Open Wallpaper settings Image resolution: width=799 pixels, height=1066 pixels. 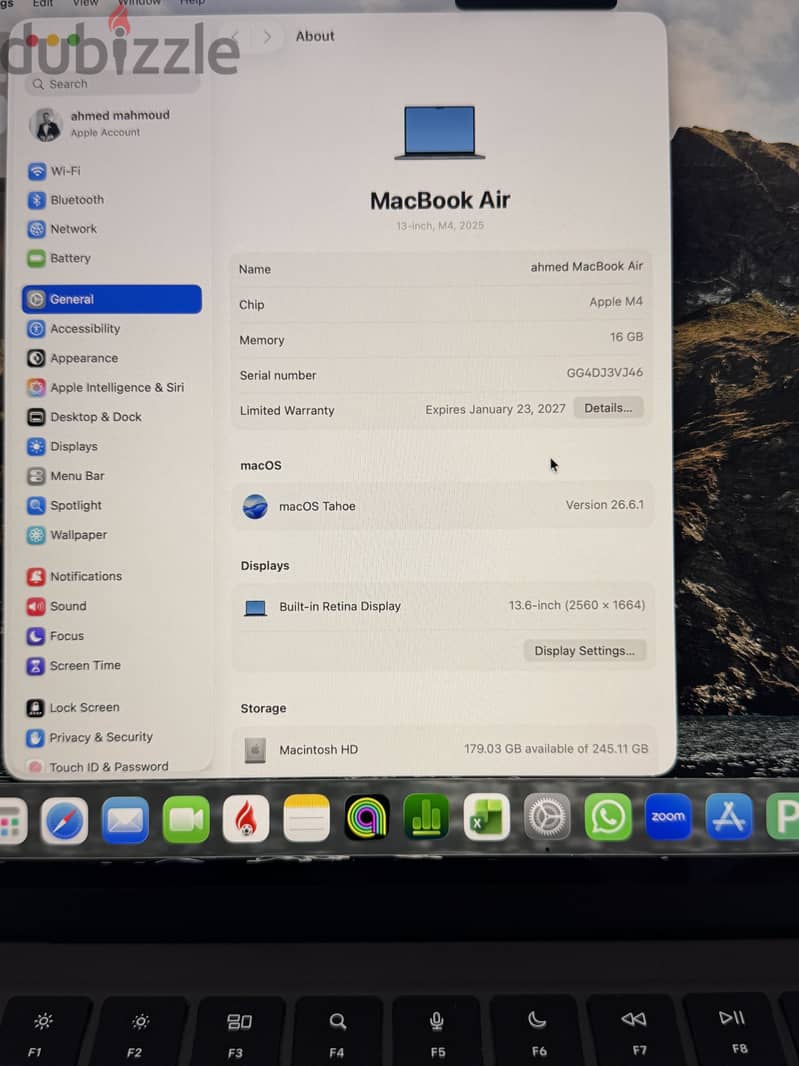67,535
